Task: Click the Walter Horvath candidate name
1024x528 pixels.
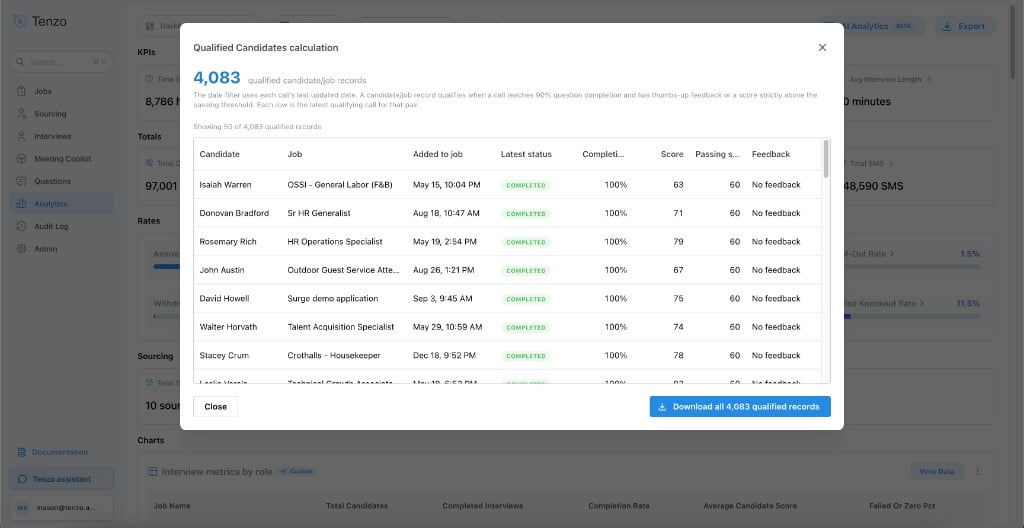Action: point(228,327)
